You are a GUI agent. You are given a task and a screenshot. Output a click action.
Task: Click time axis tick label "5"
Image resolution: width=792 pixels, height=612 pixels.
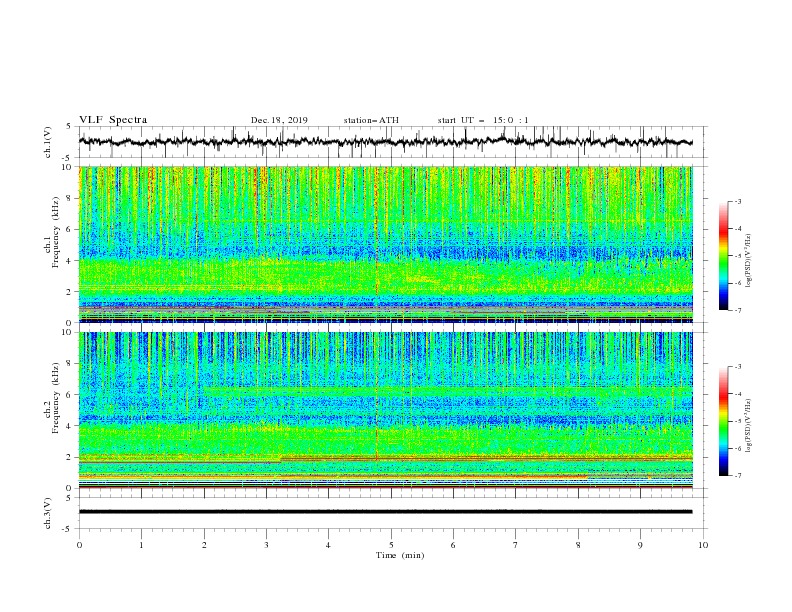click(x=391, y=545)
